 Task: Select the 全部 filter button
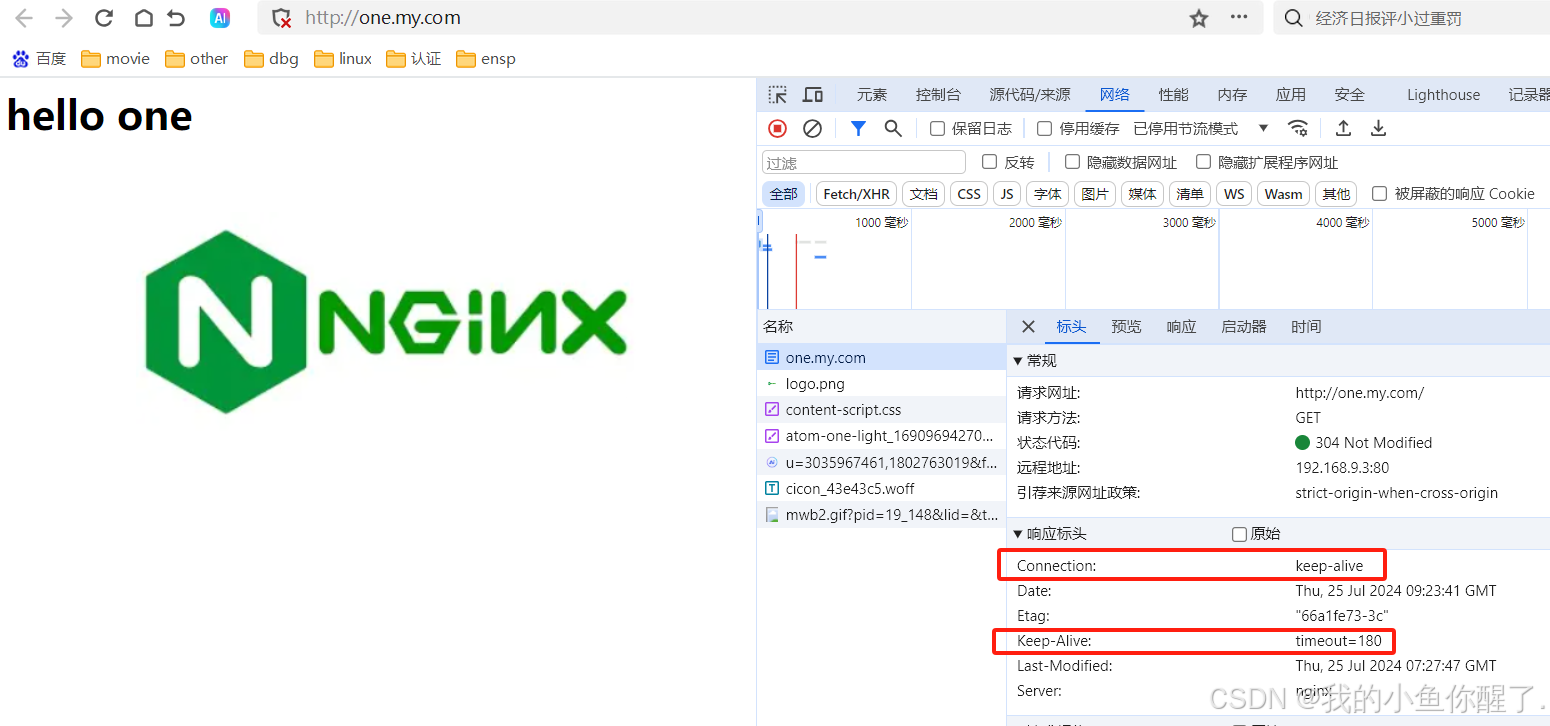784,194
